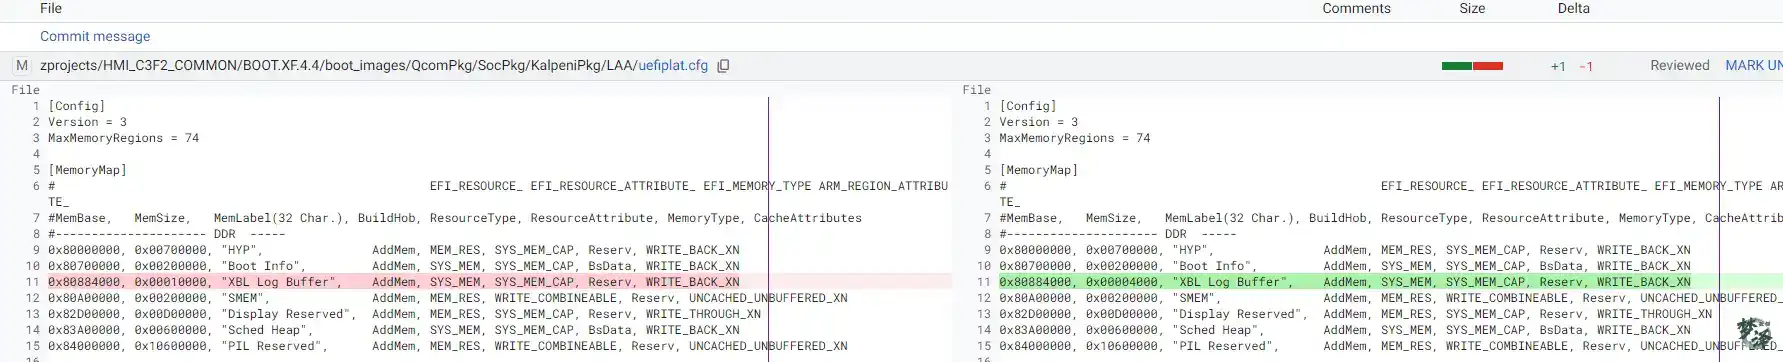1783x362 pixels.
Task: Click '[Config]' line in left diff pane
Action: point(77,106)
